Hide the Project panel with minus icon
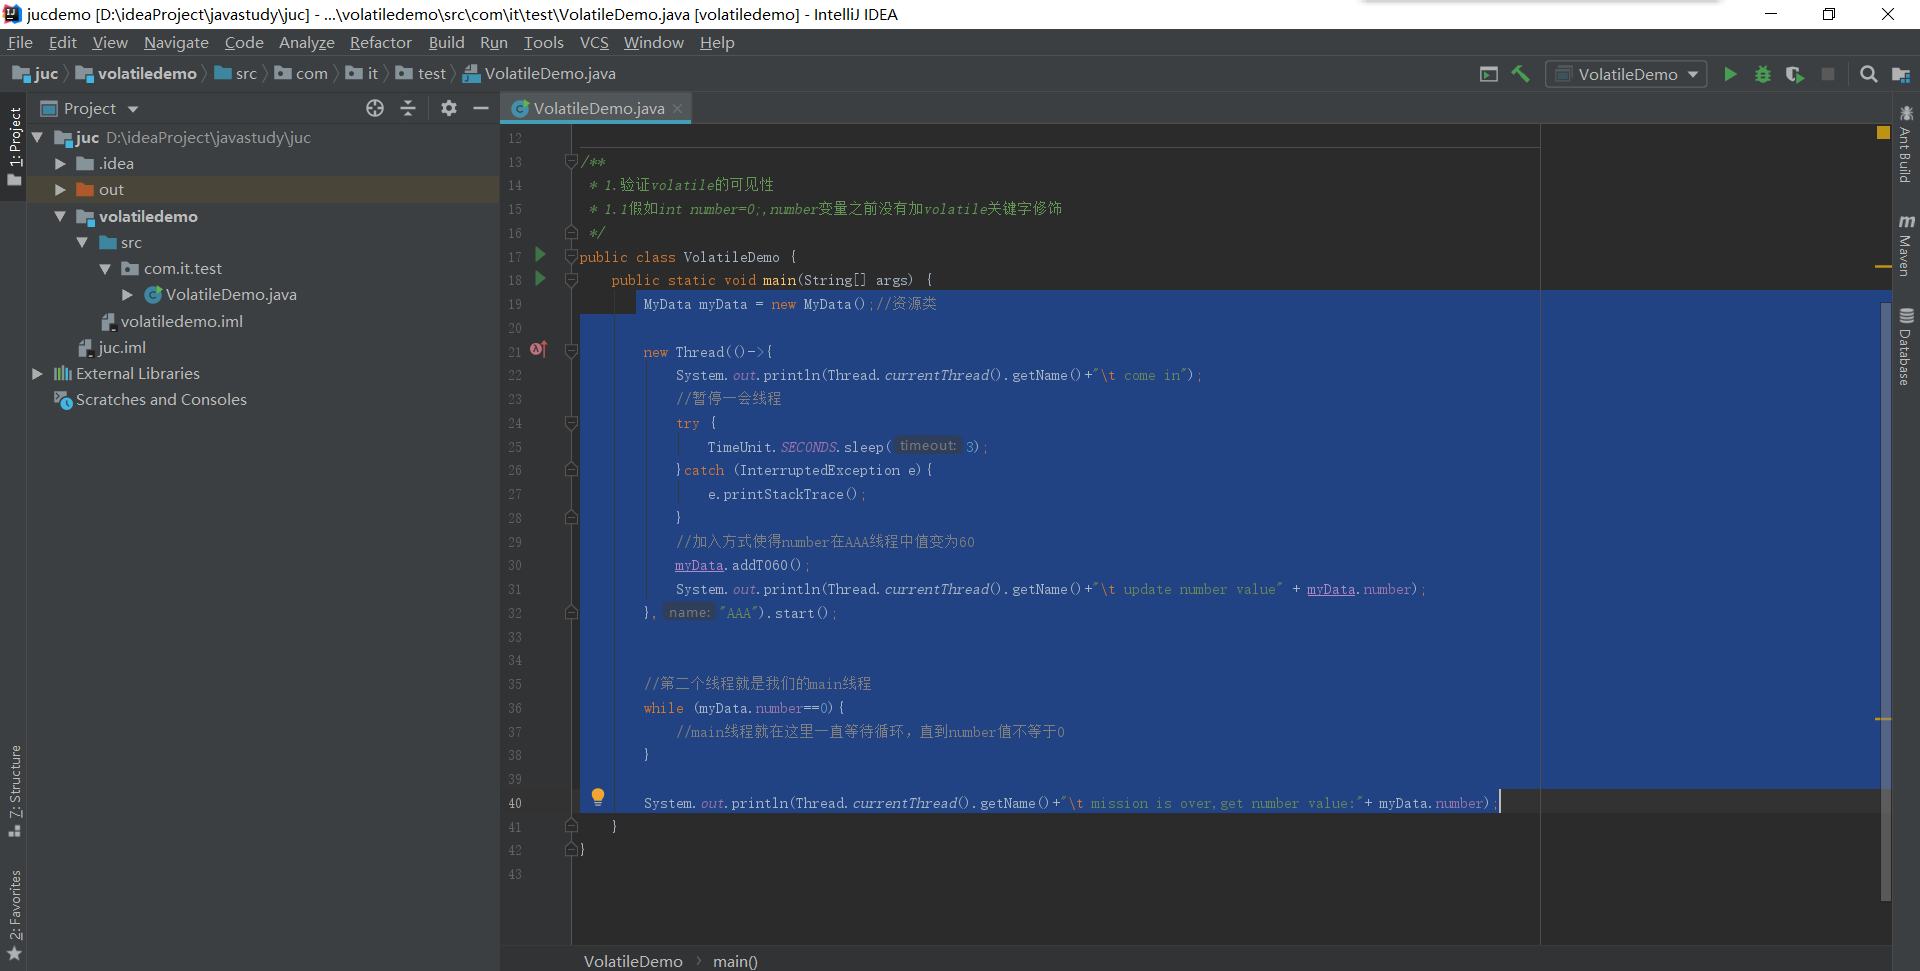The image size is (1920, 971). click(x=481, y=108)
